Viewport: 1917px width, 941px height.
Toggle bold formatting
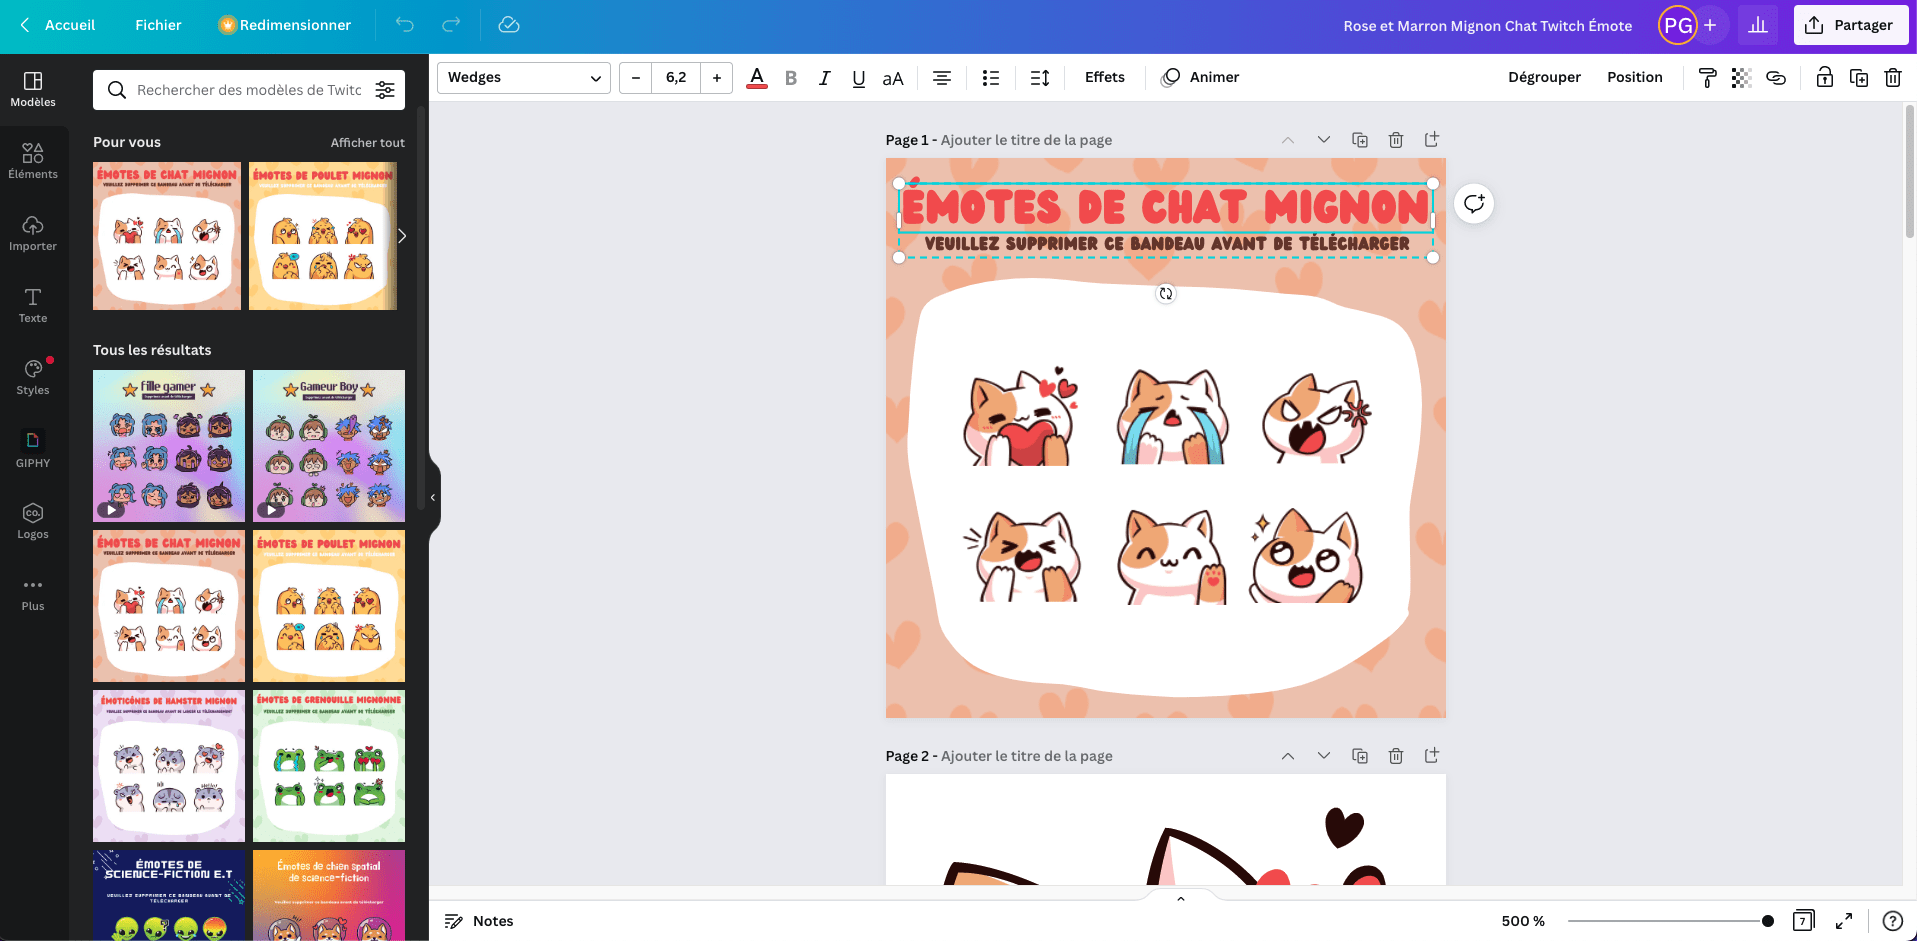pos(791,78)
